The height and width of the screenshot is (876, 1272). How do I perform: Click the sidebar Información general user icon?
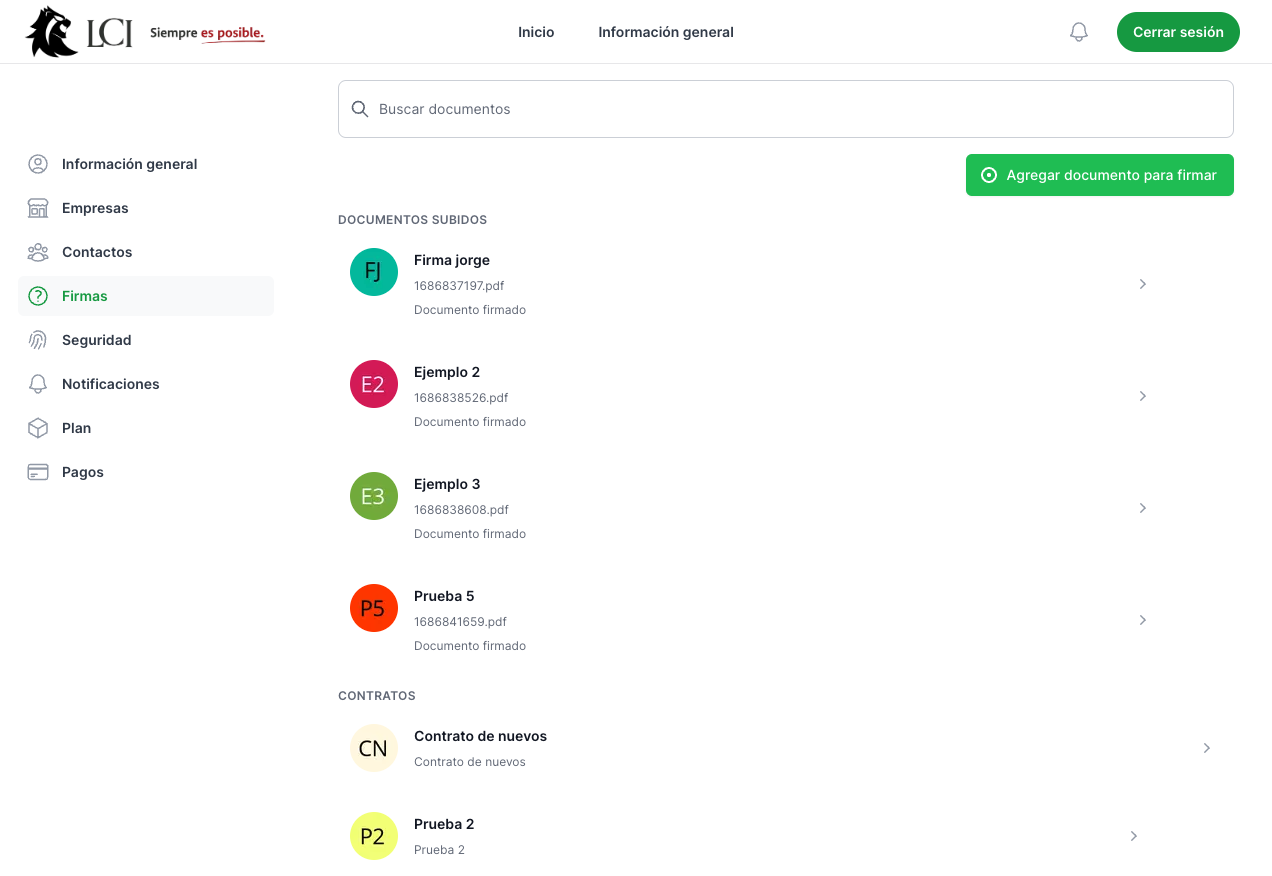pos(38,164)
